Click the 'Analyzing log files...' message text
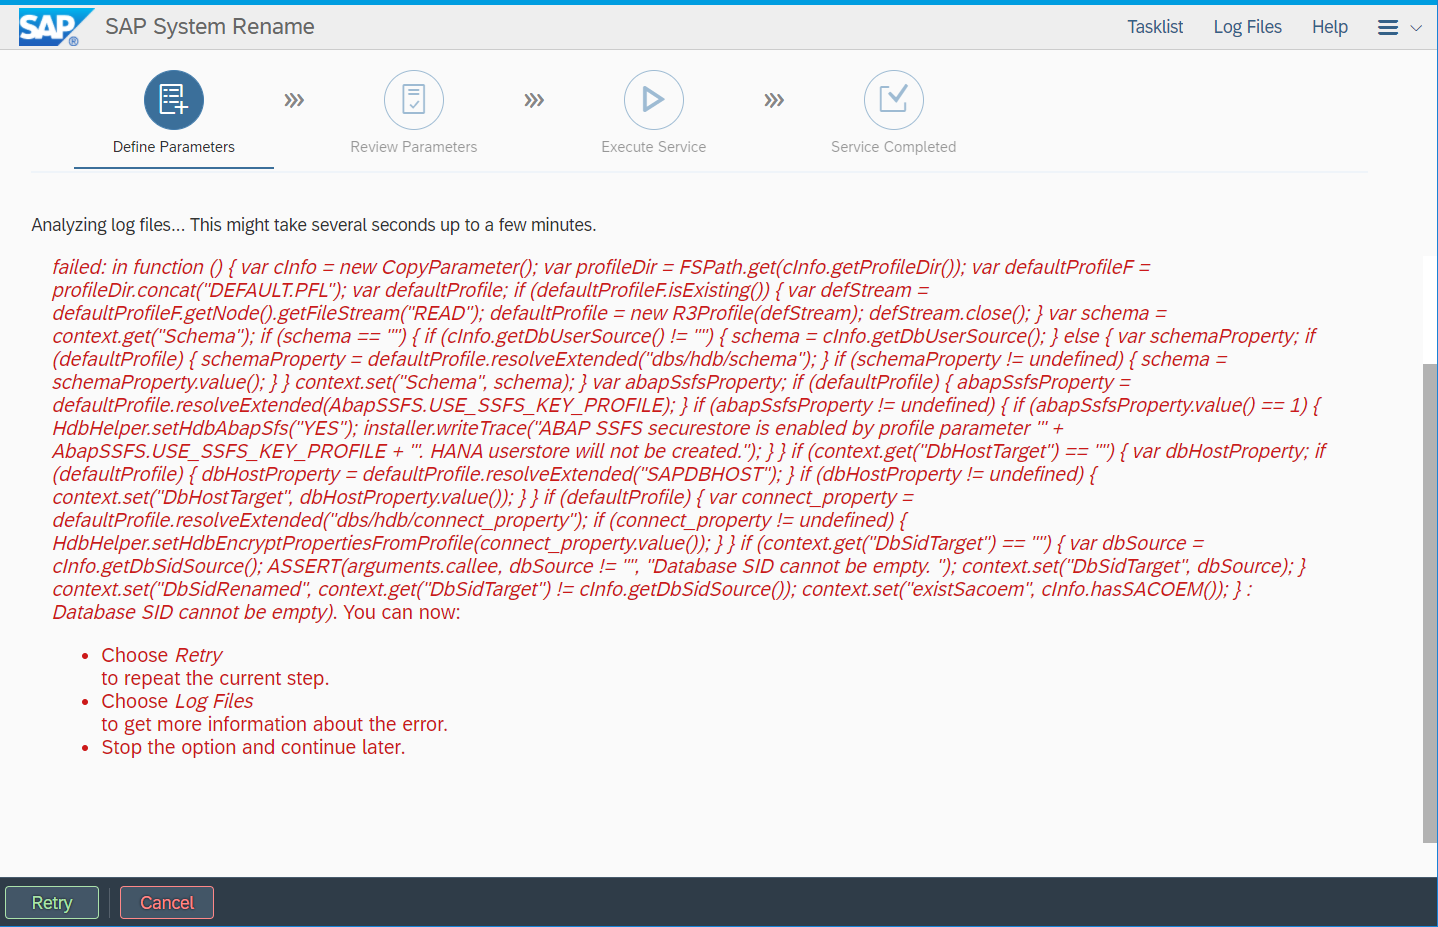1438x927 pixels. point(314,225)
